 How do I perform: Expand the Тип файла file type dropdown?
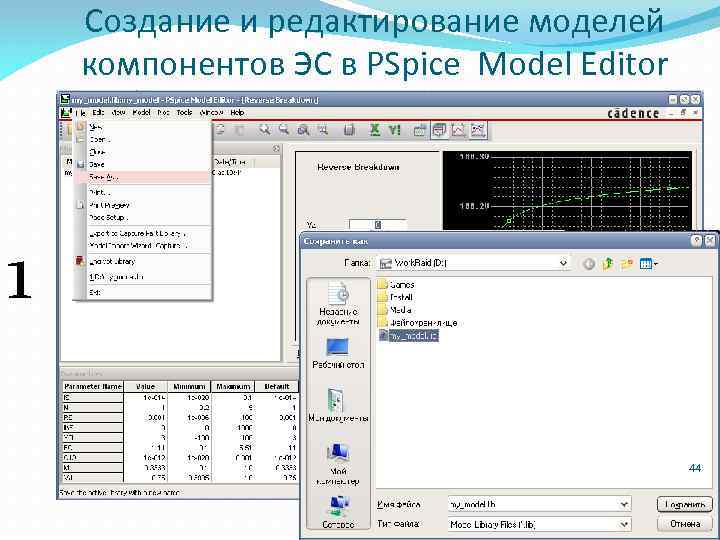tap(624, 524)
